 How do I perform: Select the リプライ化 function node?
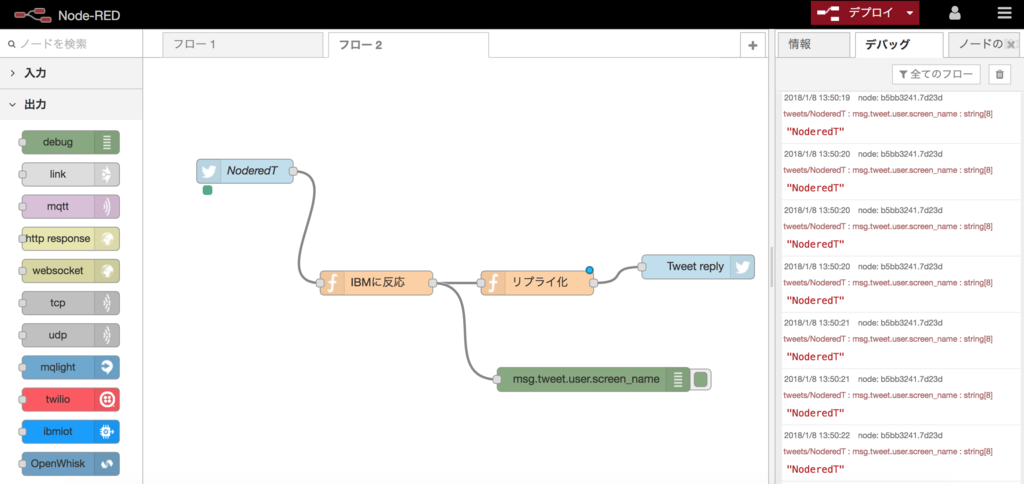coord(537,283)
